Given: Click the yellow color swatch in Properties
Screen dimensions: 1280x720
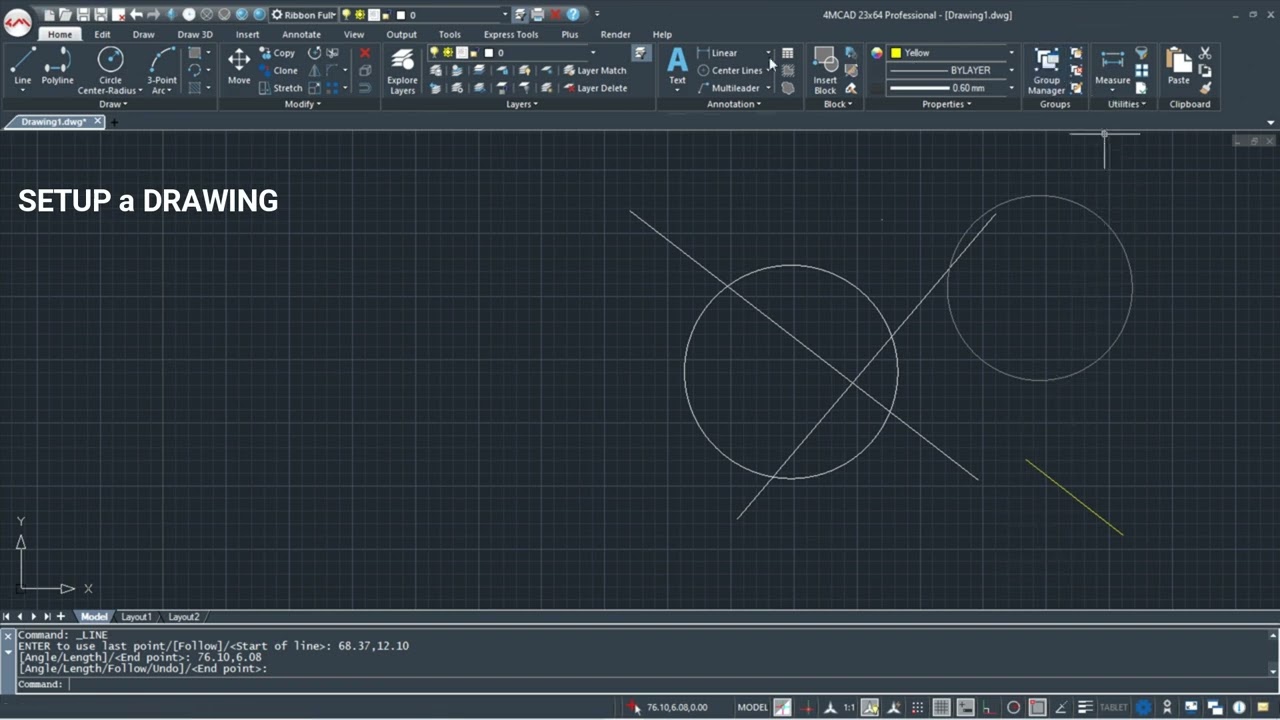Looking at the screenshot, I should click(x=896, y=53).
